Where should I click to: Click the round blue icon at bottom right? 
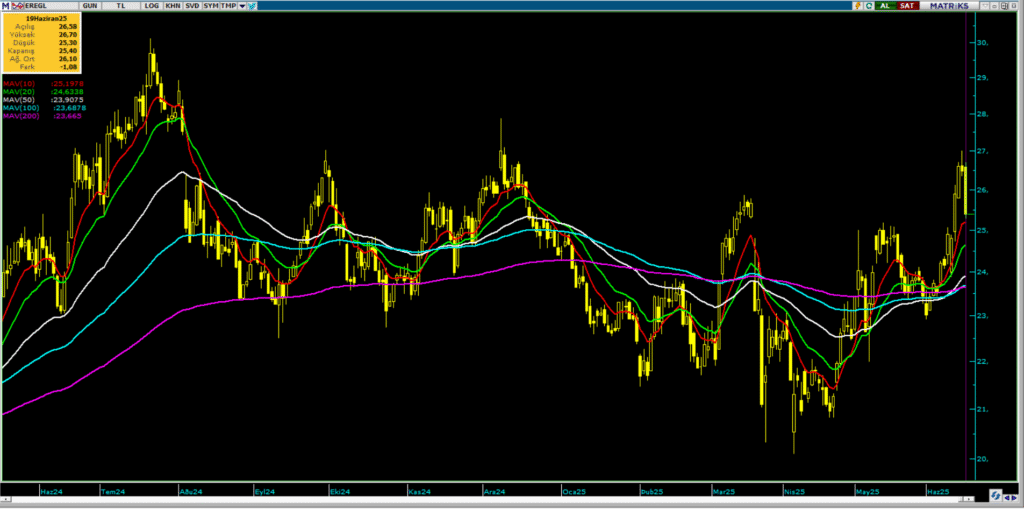coord(996,495)
